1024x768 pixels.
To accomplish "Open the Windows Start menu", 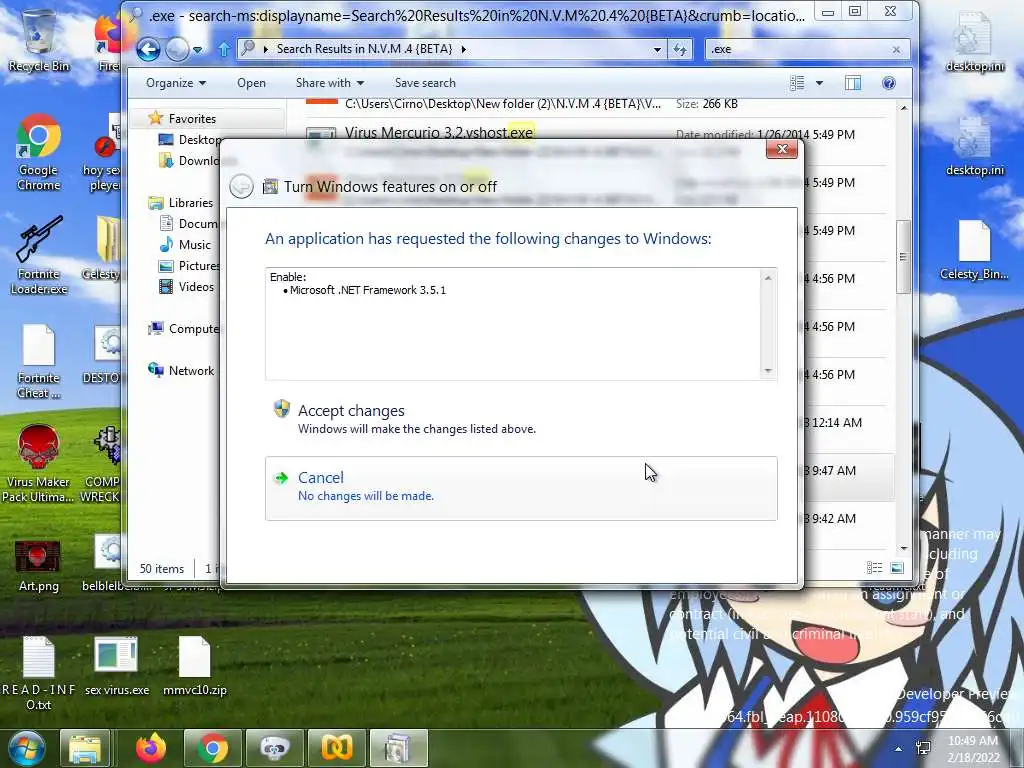I will point(26,748).
